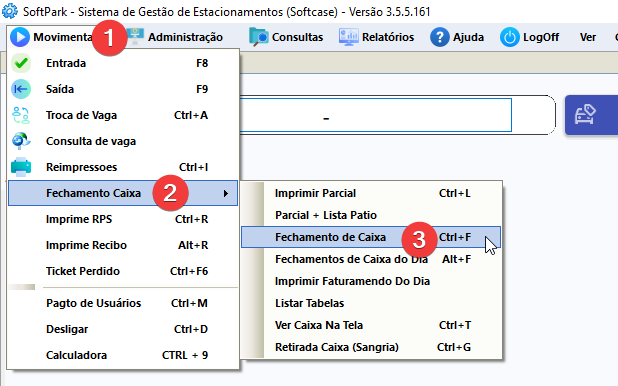The width and height of the screenshot is (618, 386).
Task: Choose Retirada Caixa (Sangria) item
Action: [371, 347]
